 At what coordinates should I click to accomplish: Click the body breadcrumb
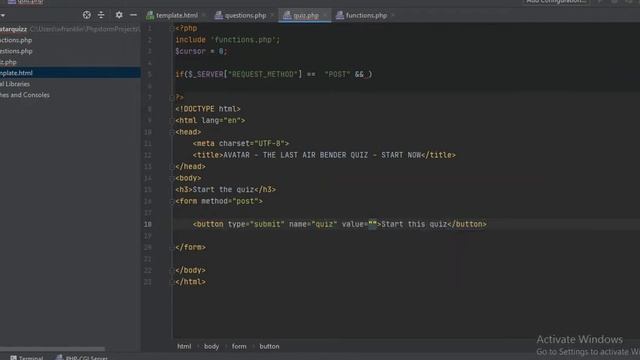coord(211,346)
